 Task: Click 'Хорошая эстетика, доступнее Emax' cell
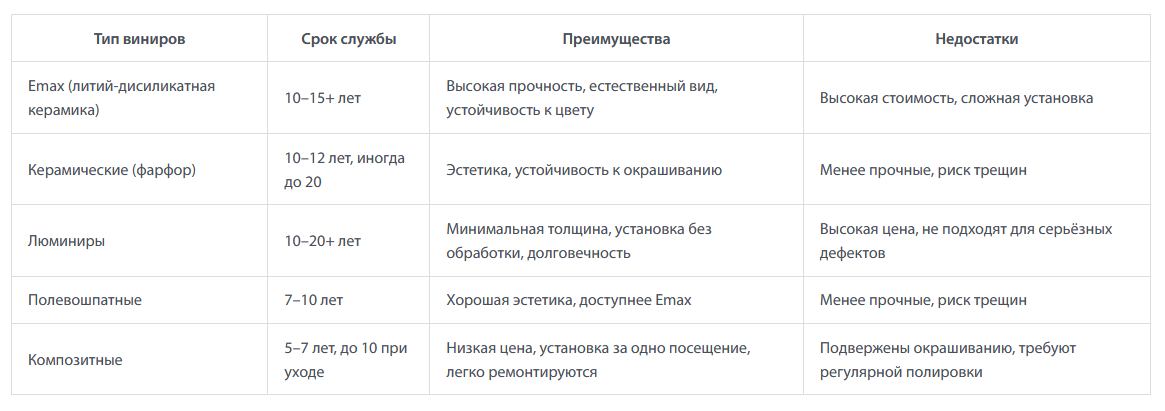616,300
